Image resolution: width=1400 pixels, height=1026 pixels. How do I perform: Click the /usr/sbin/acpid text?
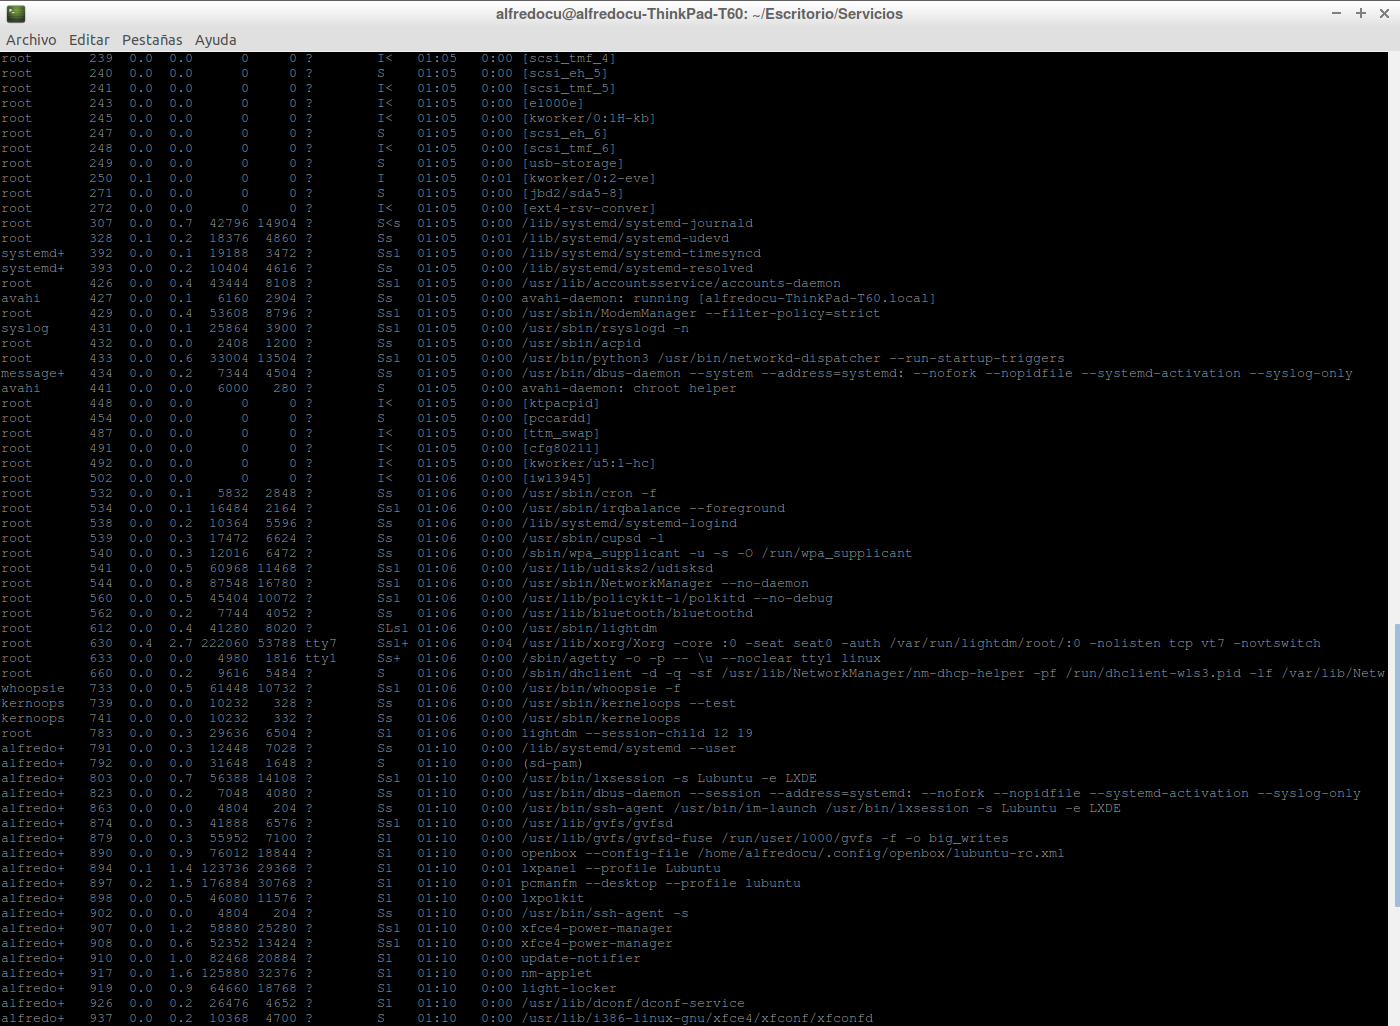tap(581, 344)
